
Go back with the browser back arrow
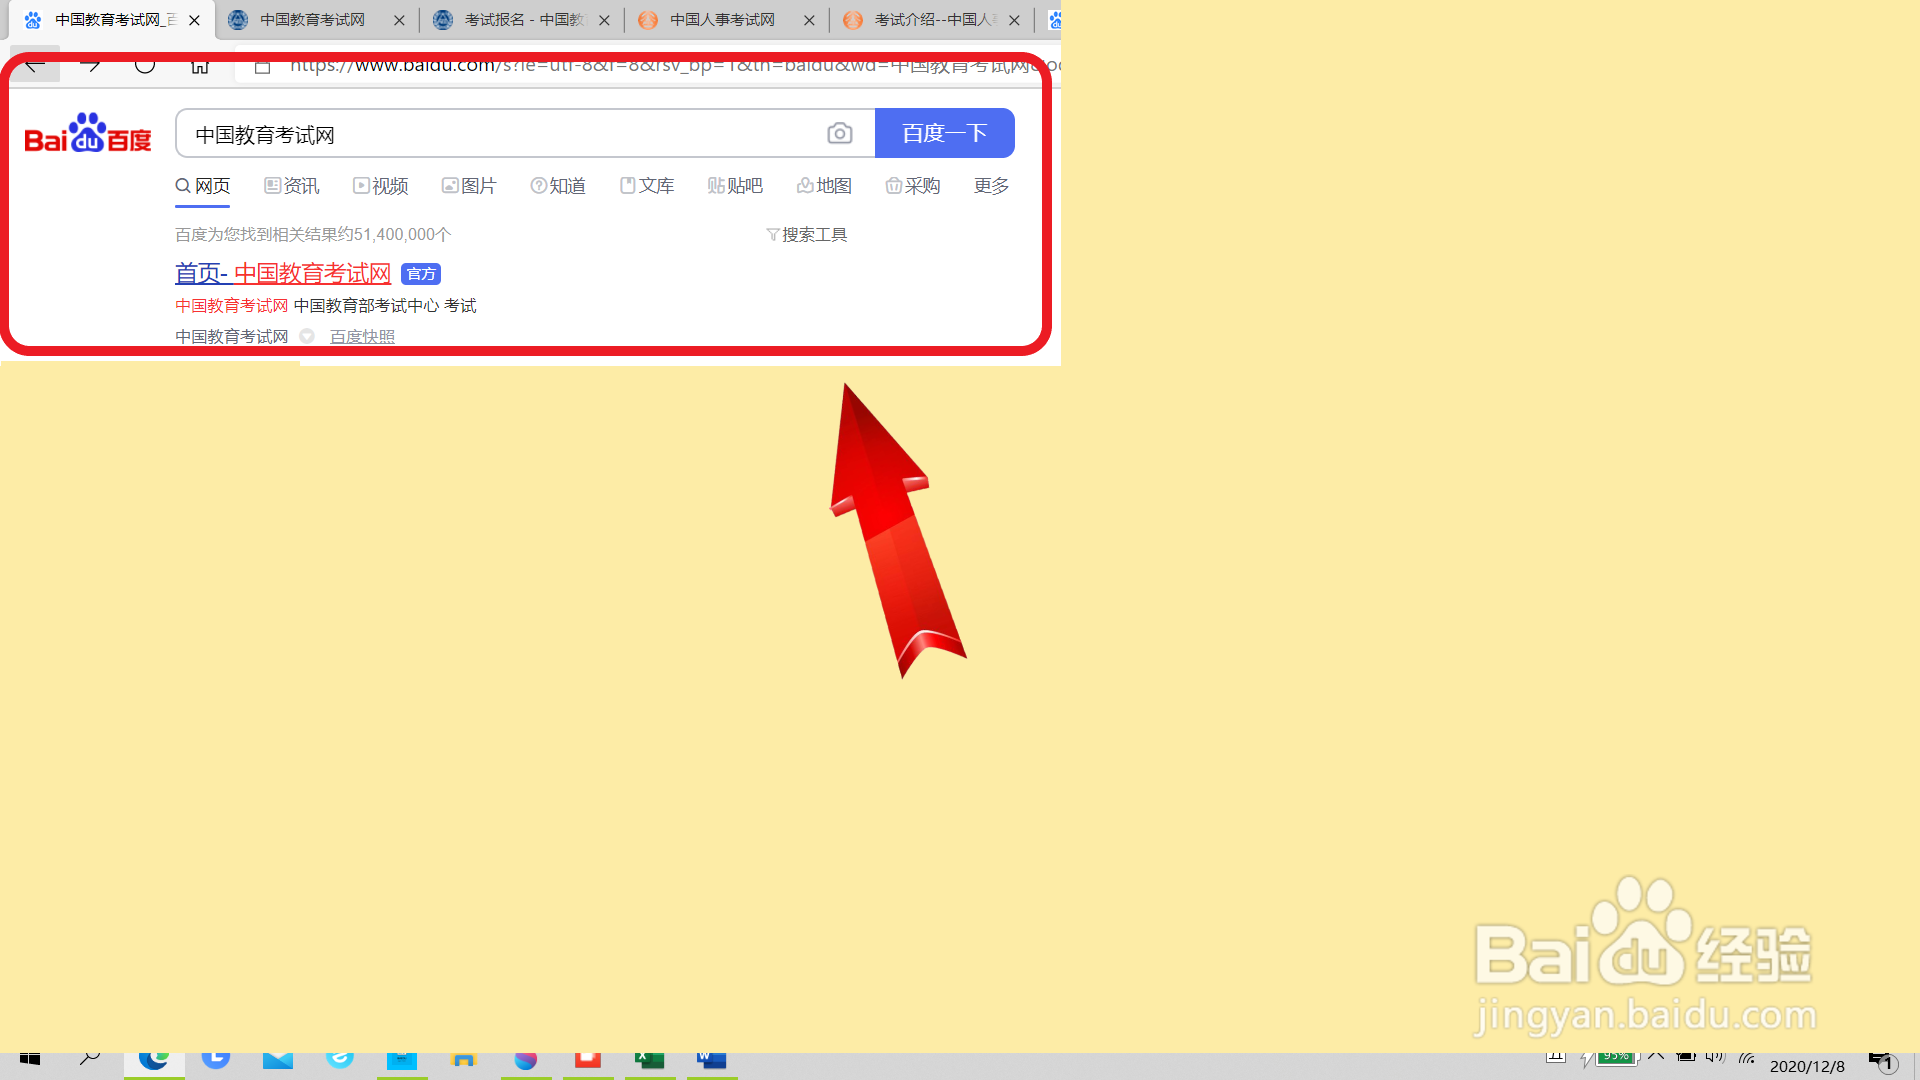point(35,65)
